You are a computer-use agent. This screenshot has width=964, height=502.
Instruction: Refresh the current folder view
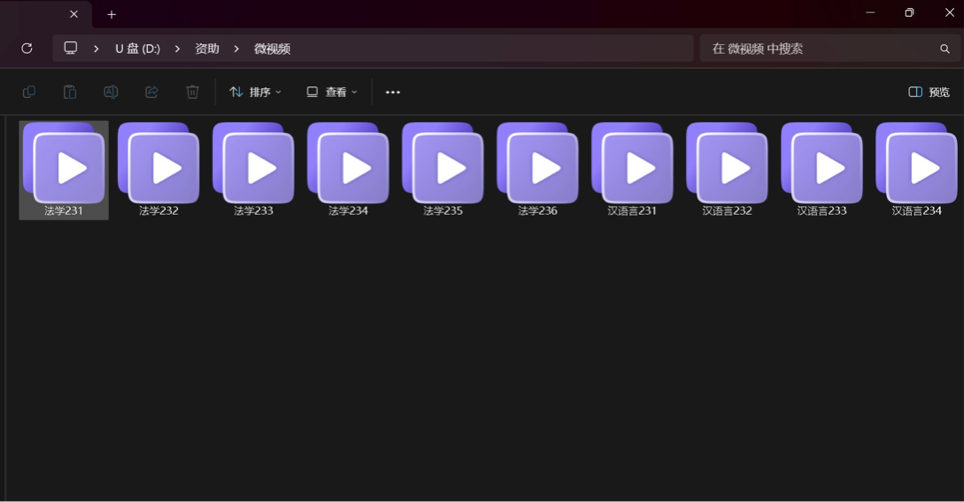click(27, 48)
